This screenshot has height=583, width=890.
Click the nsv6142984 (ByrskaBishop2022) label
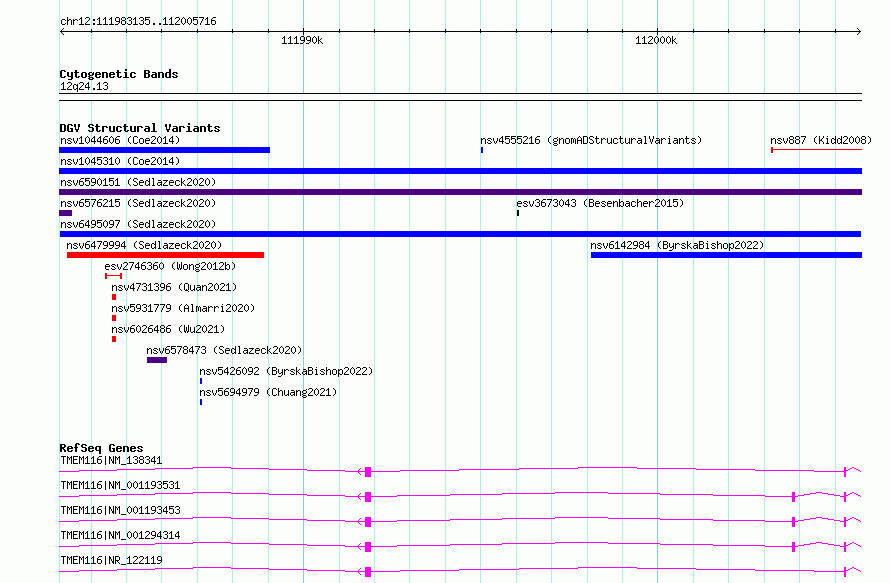point(677,245)
